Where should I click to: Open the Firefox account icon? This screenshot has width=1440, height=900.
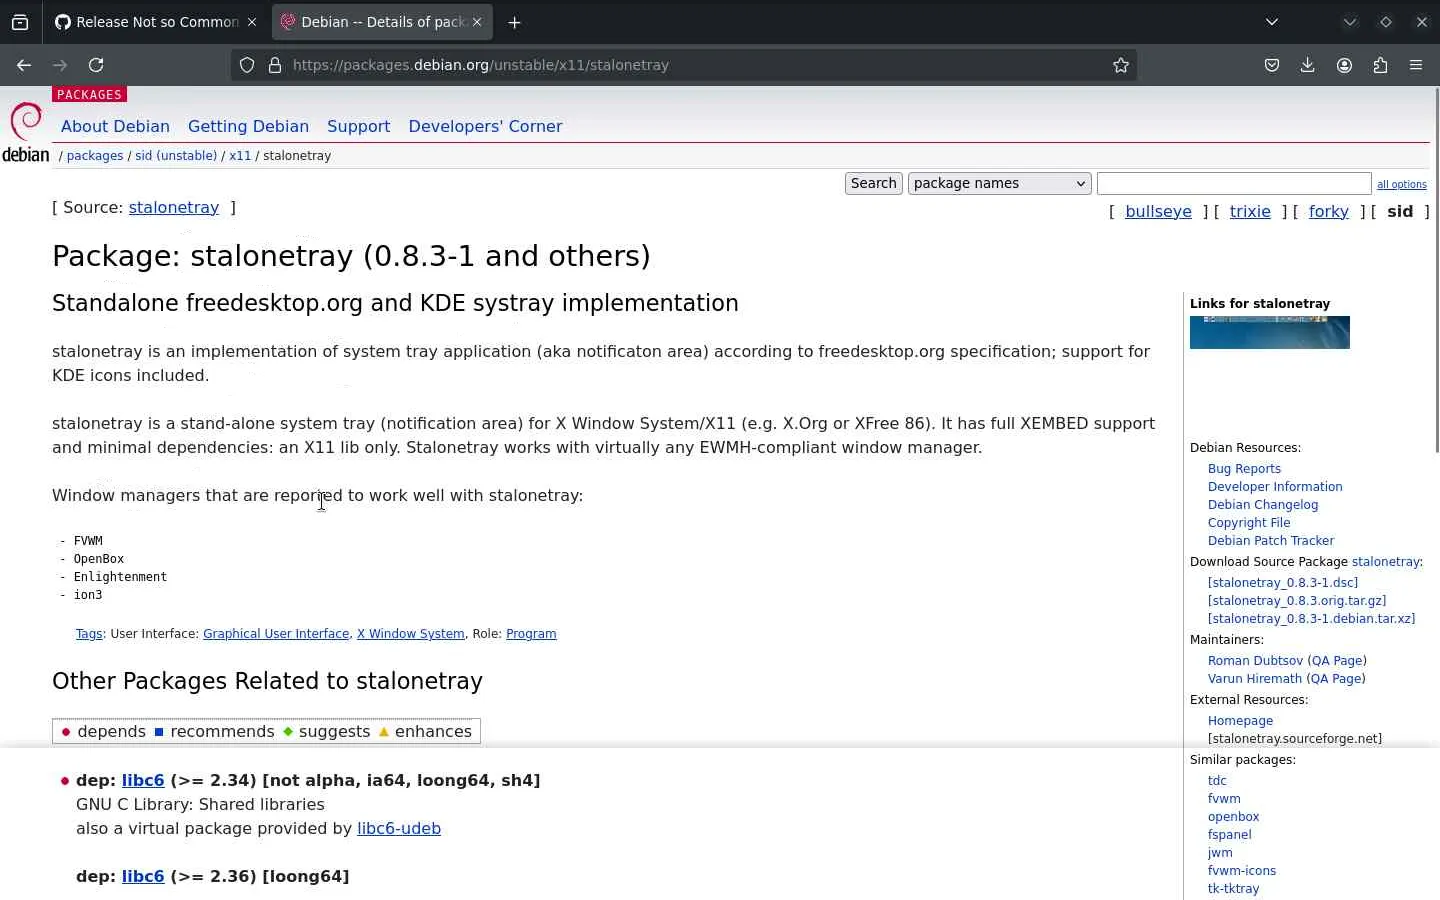click(1344, 65)
